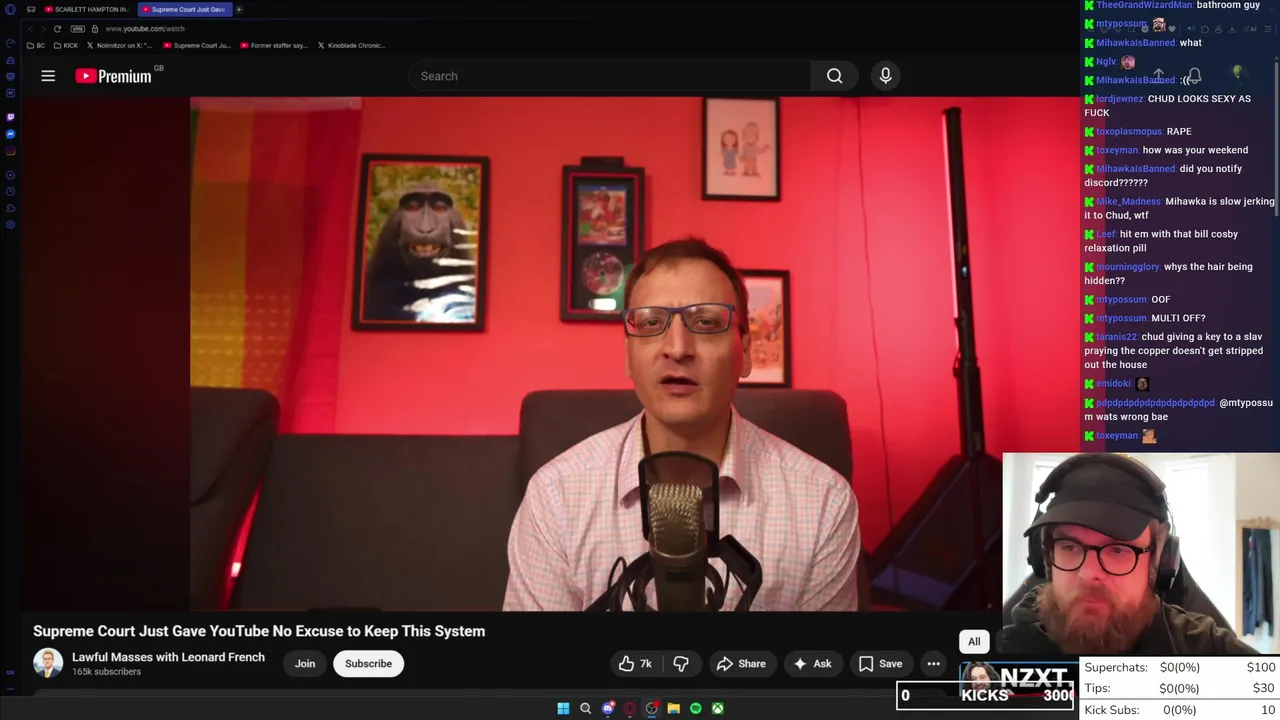Viewport: 1280px width, 720px height.
Task: Select the All filter chip
Action: [x=974, y=642]
